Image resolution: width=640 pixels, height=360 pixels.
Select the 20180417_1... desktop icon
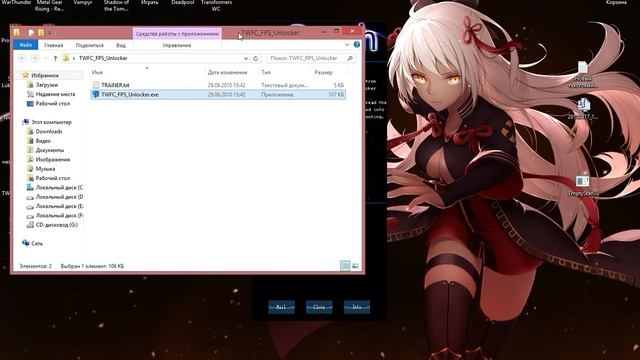click(x=583, y=109)
